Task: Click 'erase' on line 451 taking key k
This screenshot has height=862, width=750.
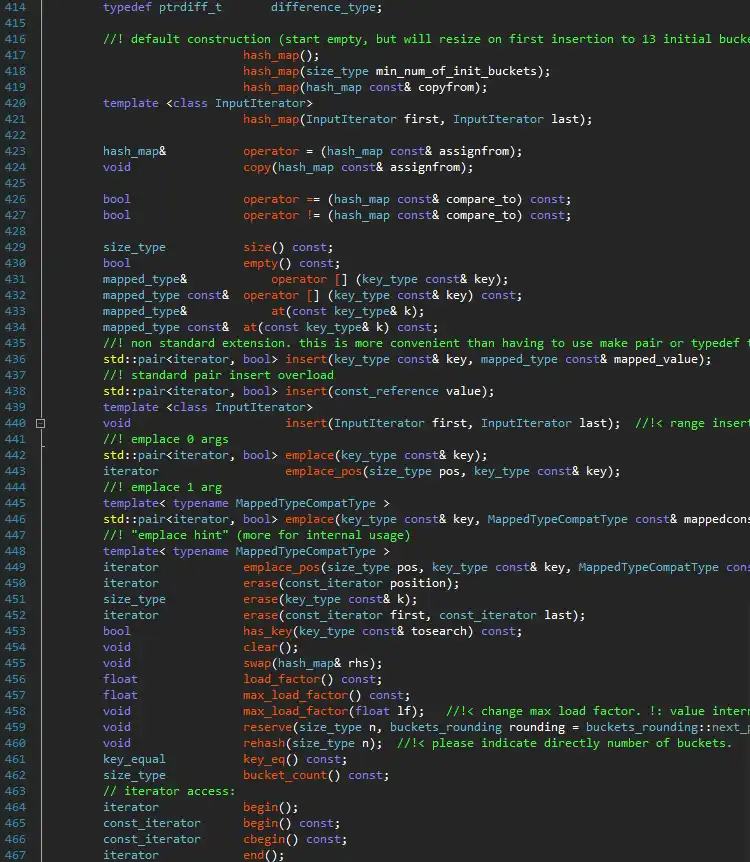Action: 260,599
